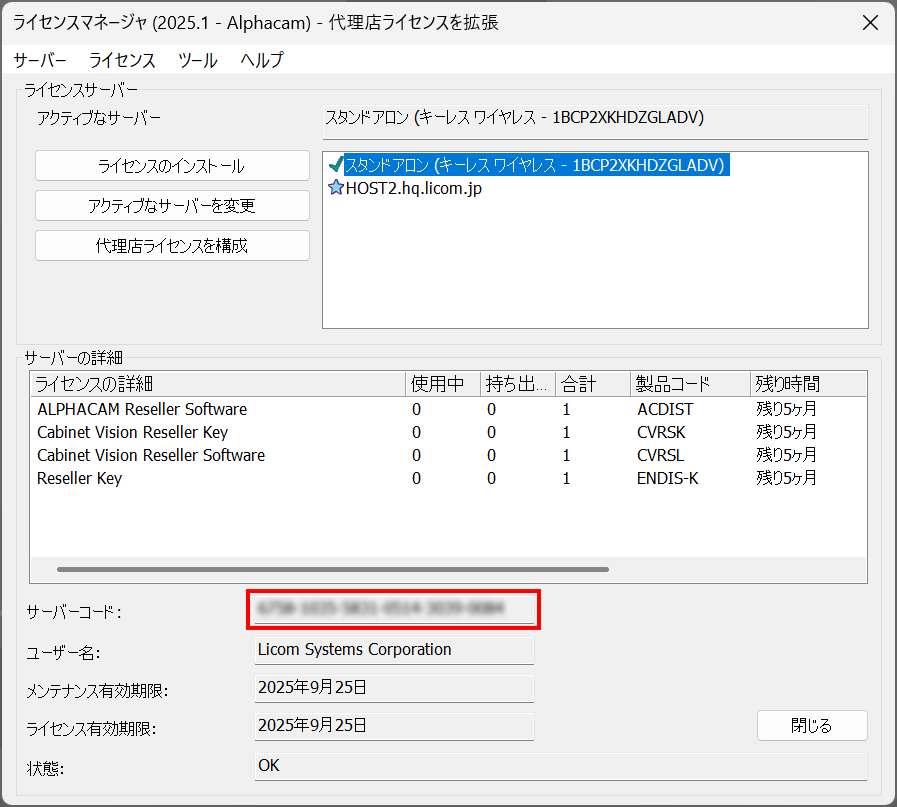
Task: Click the 状態 field showing OK
Action: [561, 766]
